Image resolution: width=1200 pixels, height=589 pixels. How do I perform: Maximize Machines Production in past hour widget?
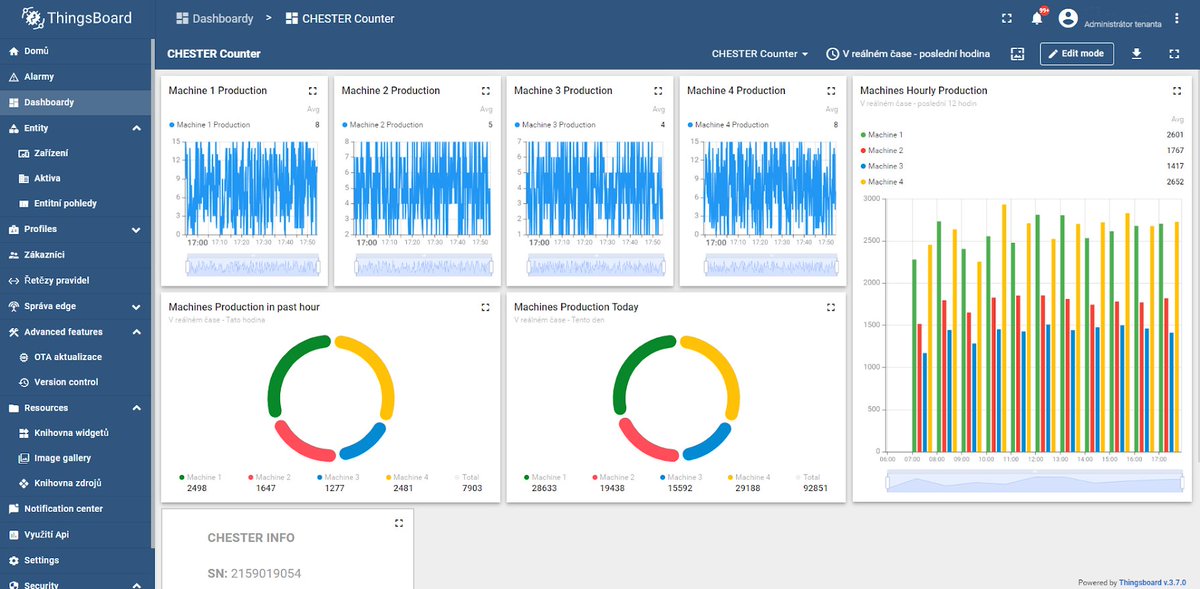click(486, 307)
